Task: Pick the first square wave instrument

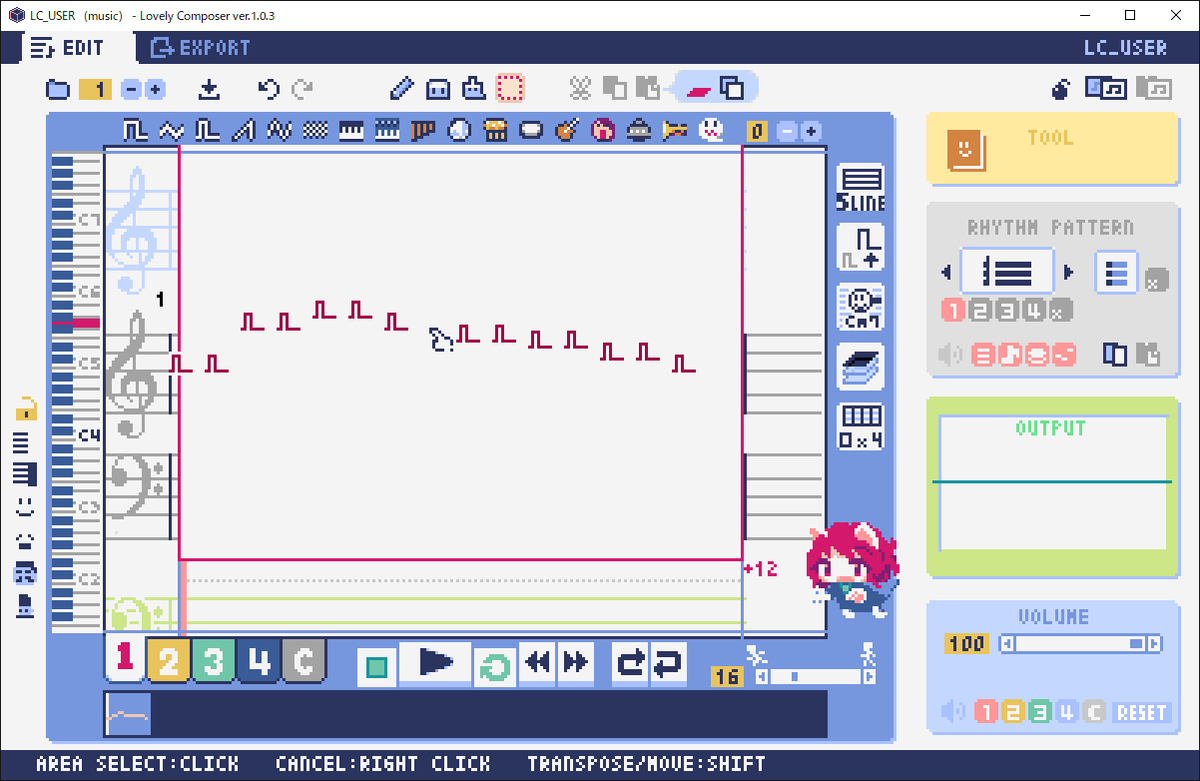Action: pyautogui.click(x=135, y=130)
